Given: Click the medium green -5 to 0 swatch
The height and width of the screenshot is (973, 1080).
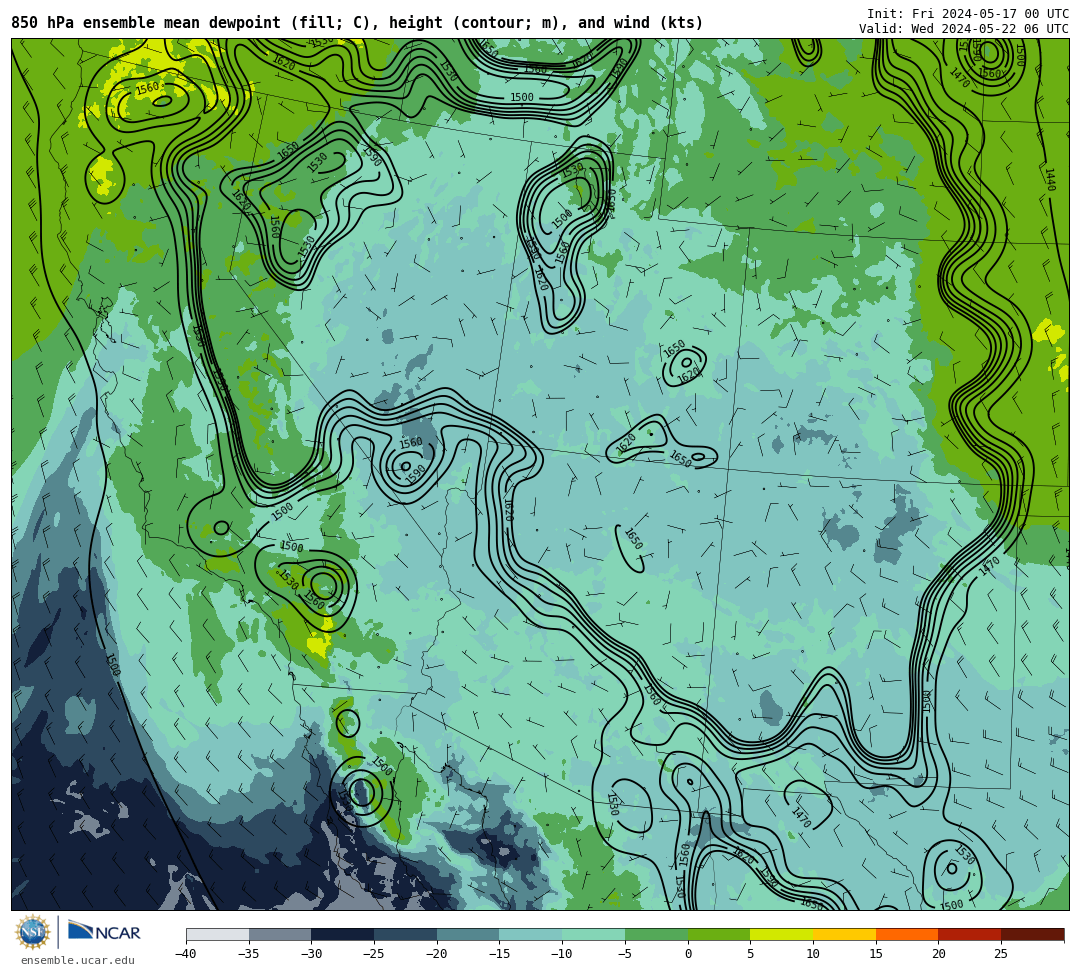Looking at the screenshot, I should (x=656, y=934).
